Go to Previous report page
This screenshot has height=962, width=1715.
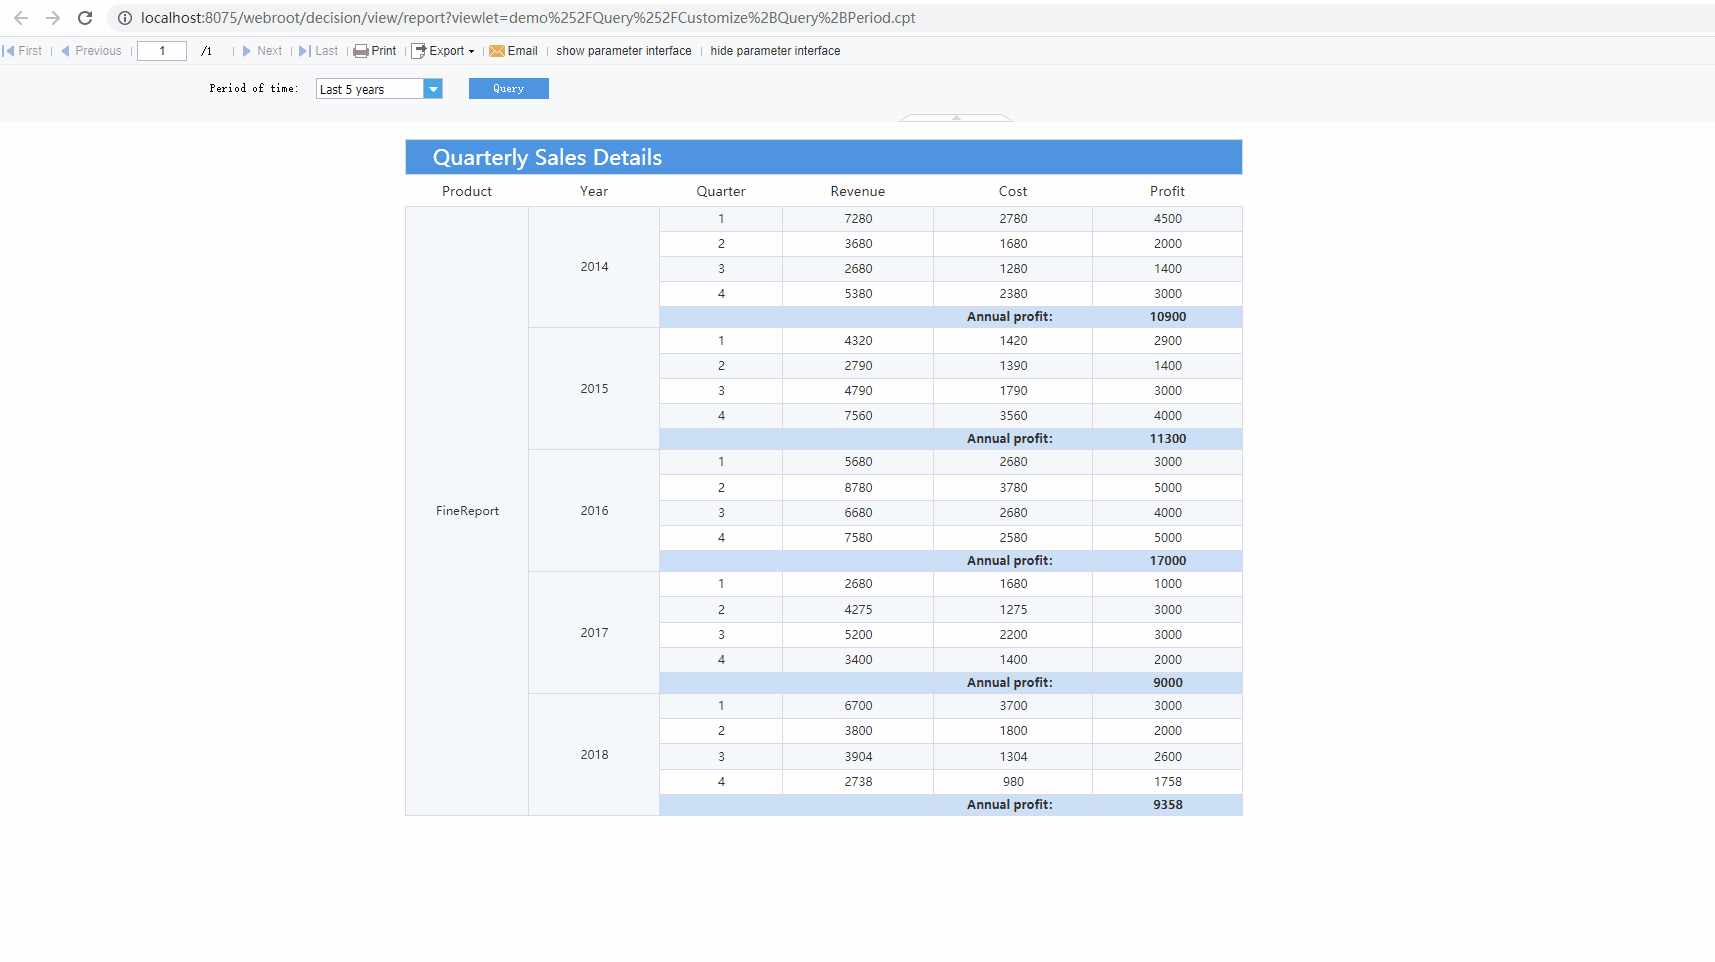click(91, 51)
